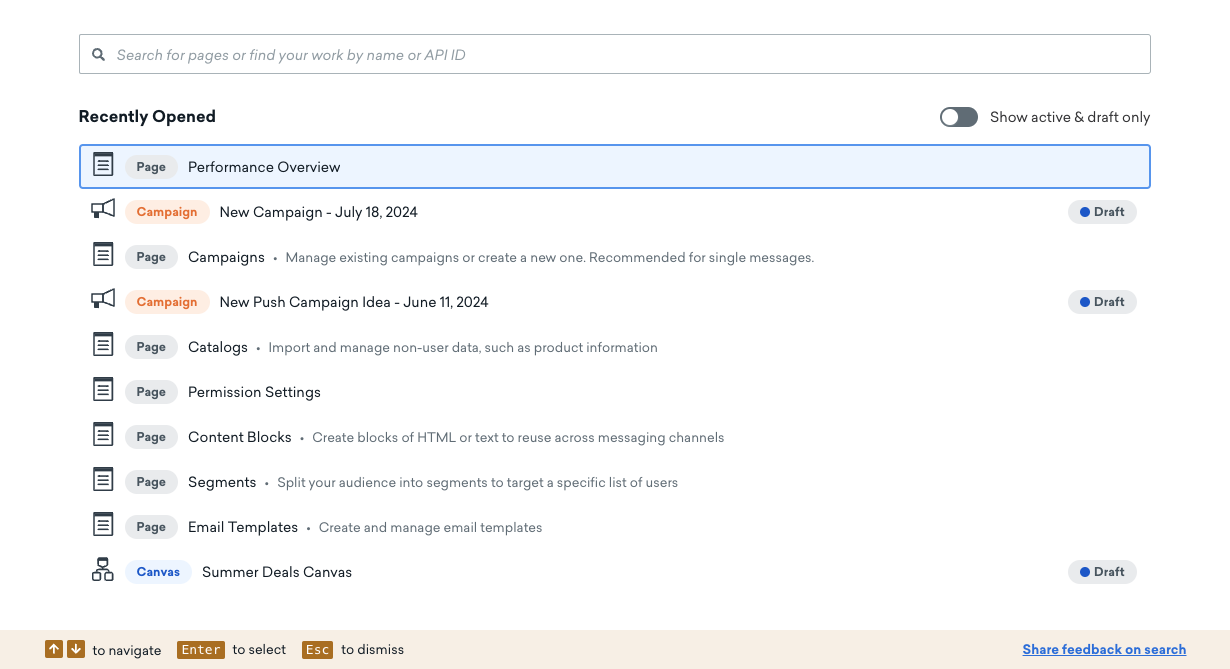Click Draft badge on New Campaign July 18
The width and height of the screenshot is (1230, 669).
(x=1102, y=212)
